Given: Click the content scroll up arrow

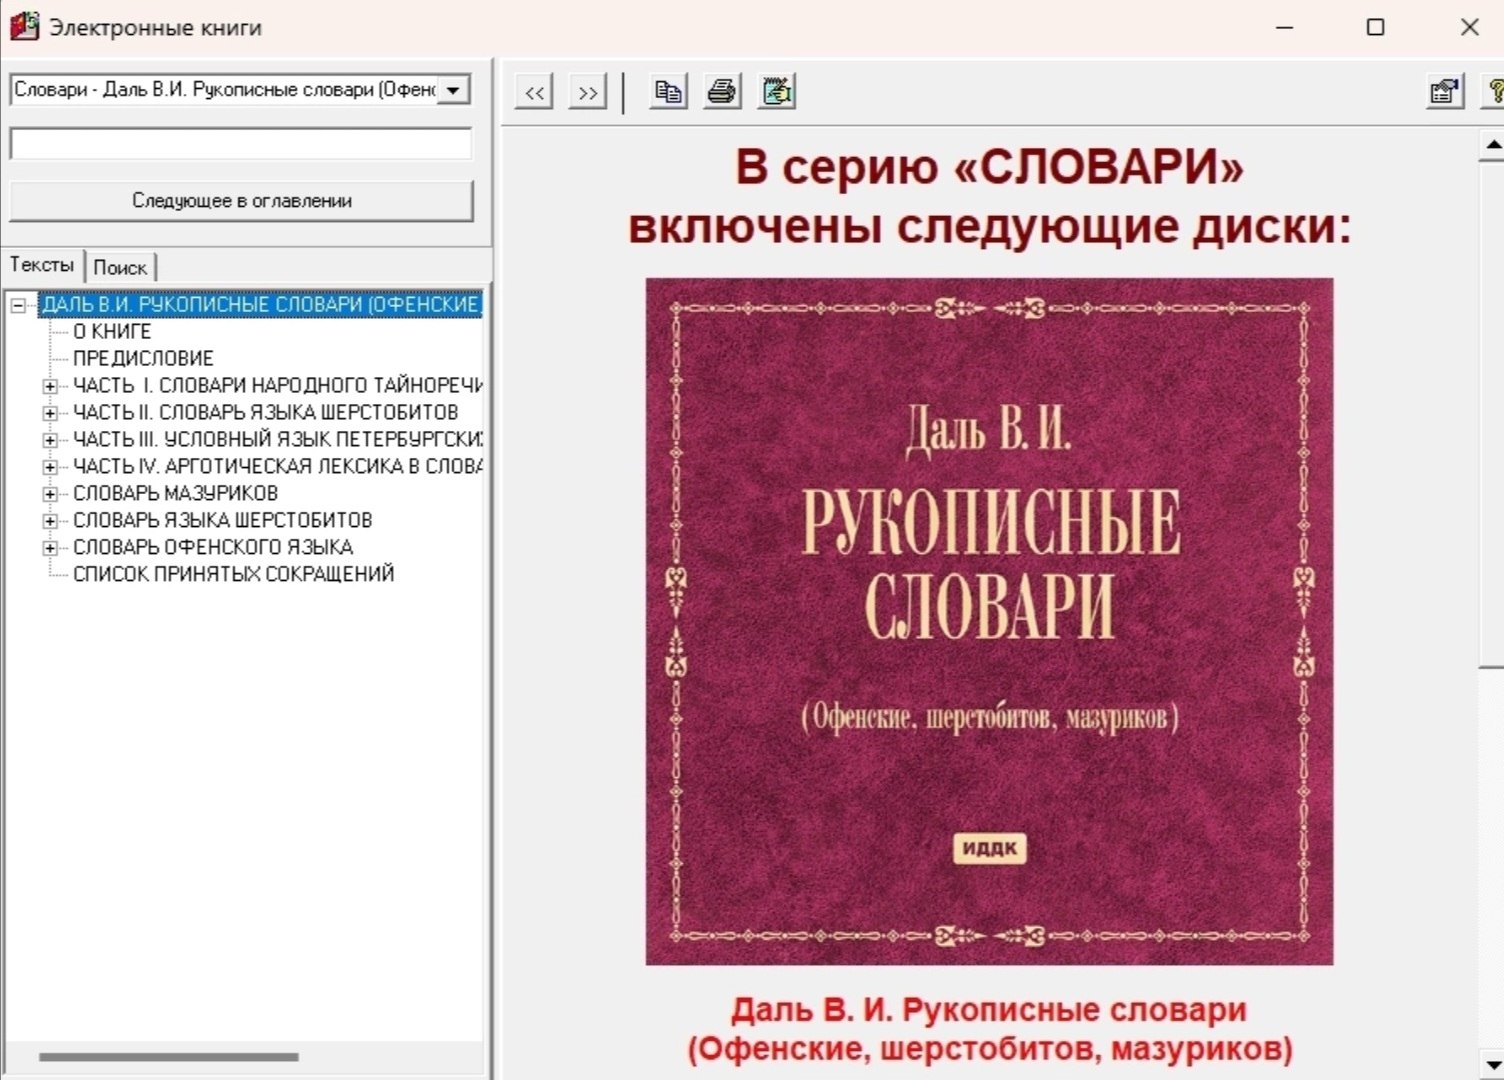Looking at the screenshot, I should pyautogui.click(x=1492, y=146).
